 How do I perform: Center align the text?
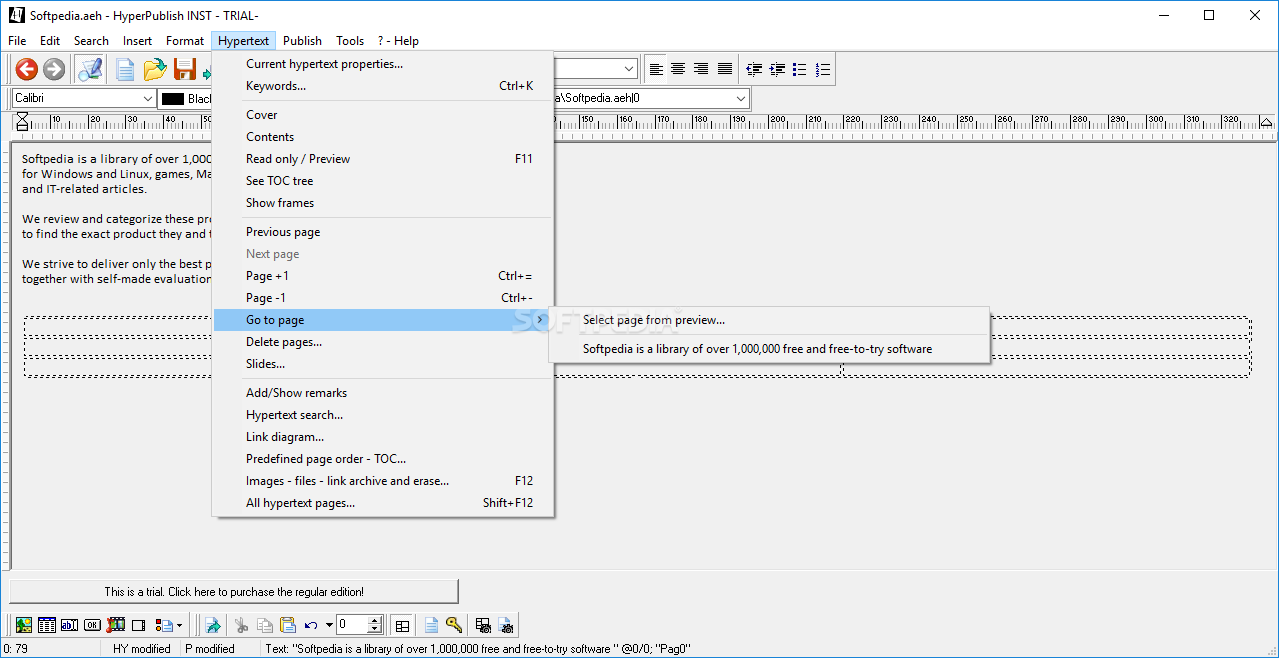[678, 69]
